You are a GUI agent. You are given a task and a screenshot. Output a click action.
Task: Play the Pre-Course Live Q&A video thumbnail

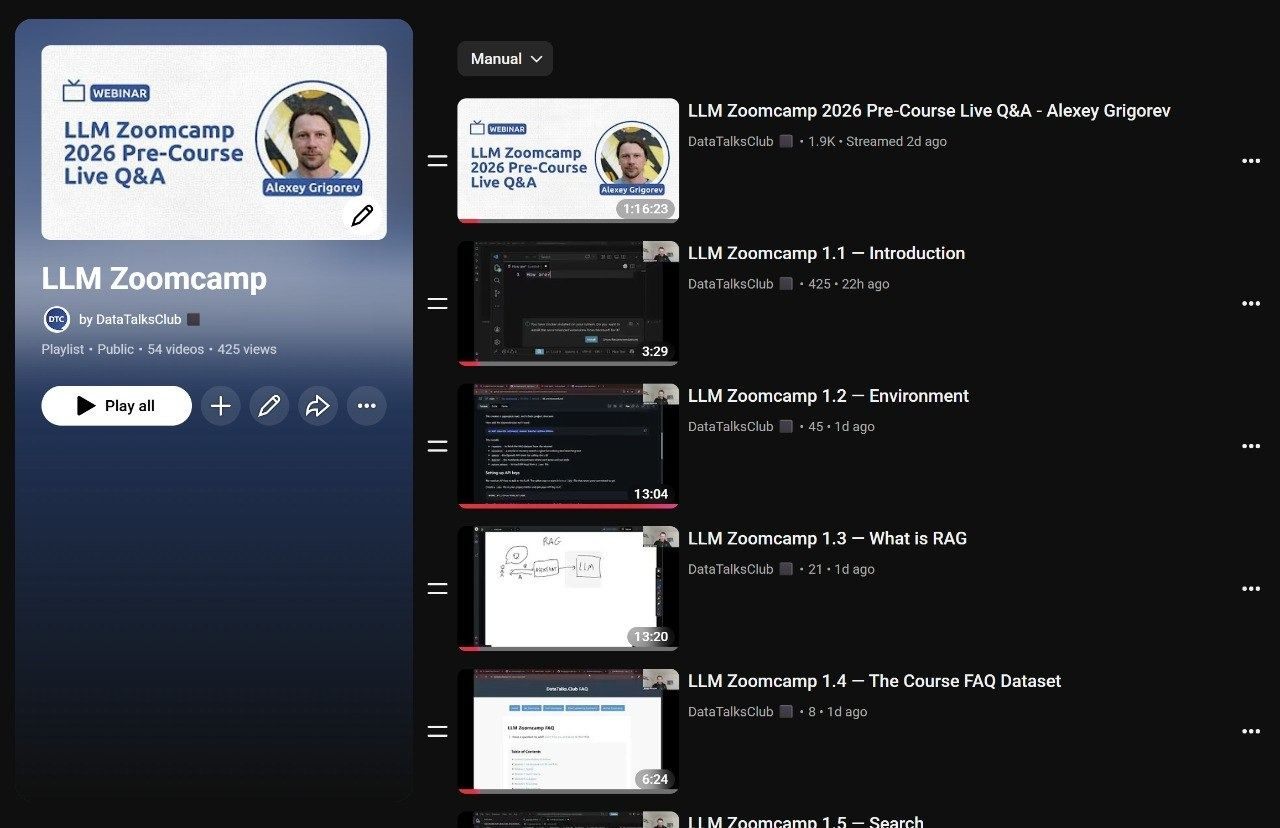click(x=568, y=160)
